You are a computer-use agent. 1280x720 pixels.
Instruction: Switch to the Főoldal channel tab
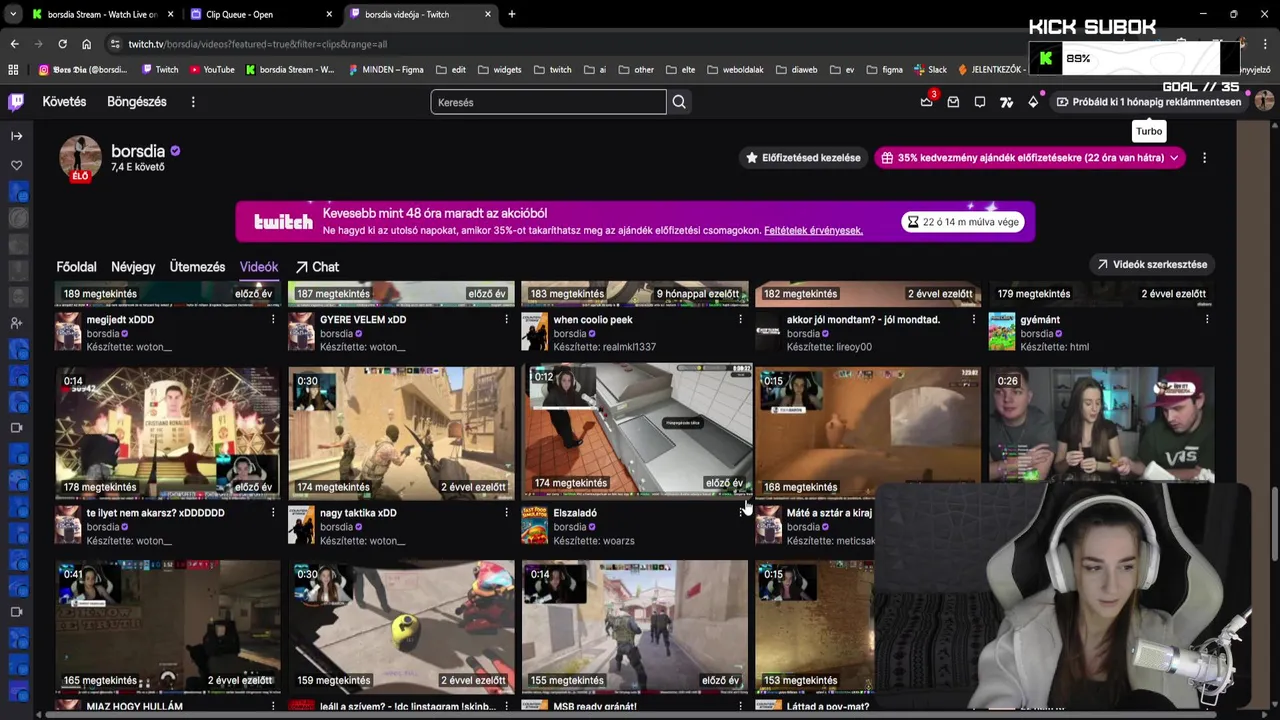[x=76, y=267]
